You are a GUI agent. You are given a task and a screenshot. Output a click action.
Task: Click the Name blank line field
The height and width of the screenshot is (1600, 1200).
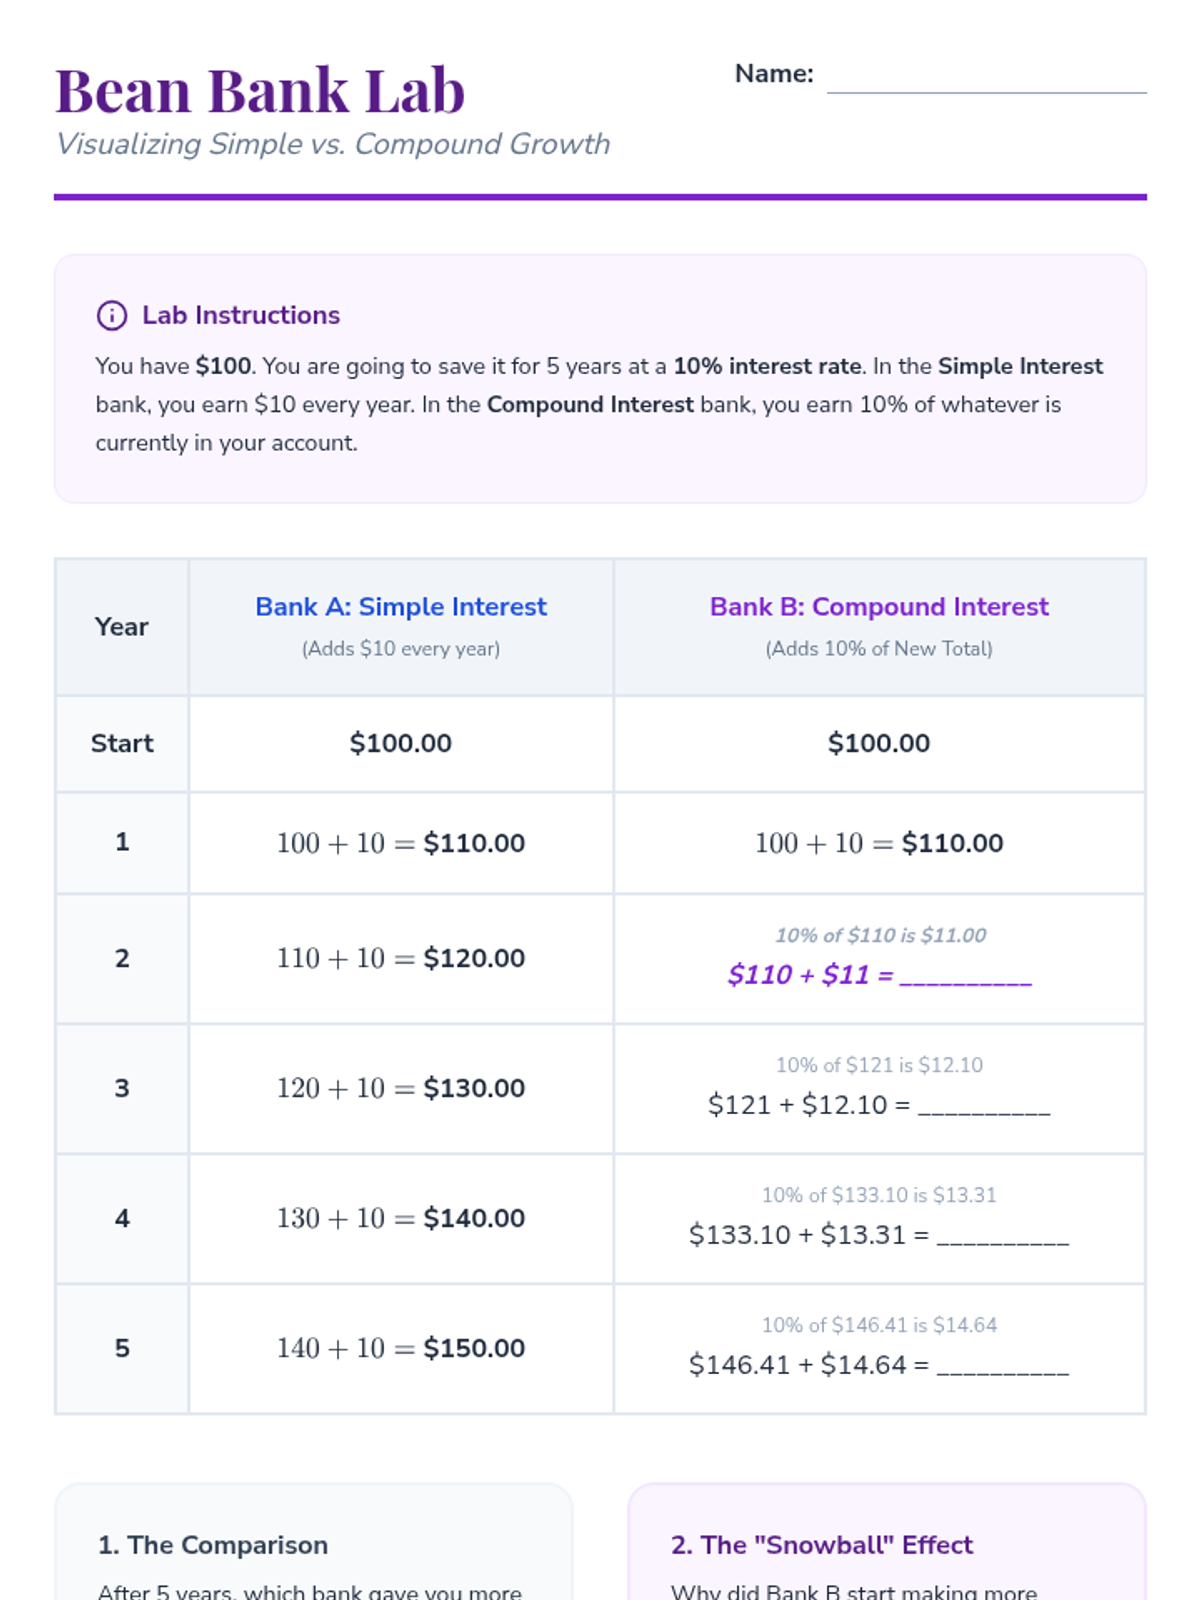click(986, 78)
